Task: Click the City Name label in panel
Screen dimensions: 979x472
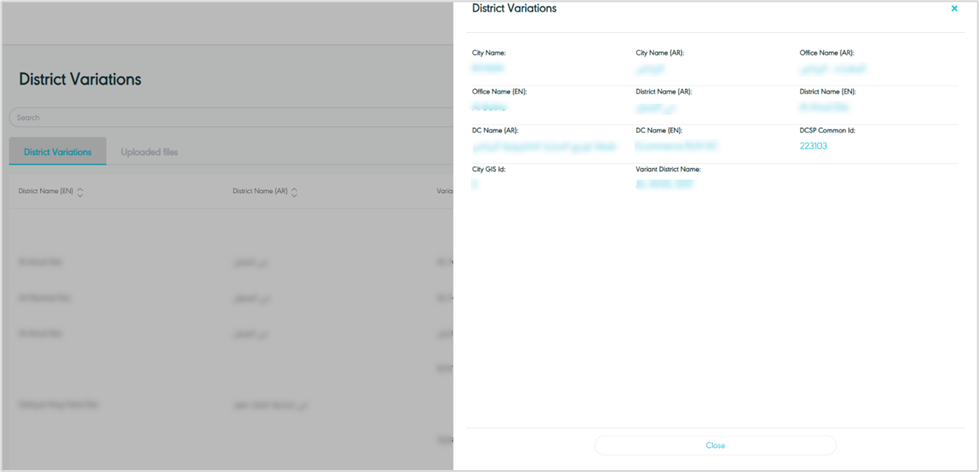Action: (488, 53)
